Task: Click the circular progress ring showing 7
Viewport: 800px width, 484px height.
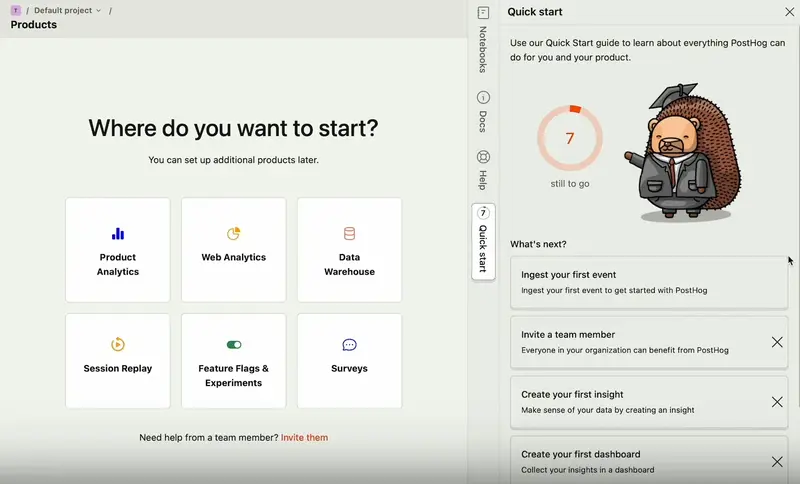Action: (x=570, y=138)
